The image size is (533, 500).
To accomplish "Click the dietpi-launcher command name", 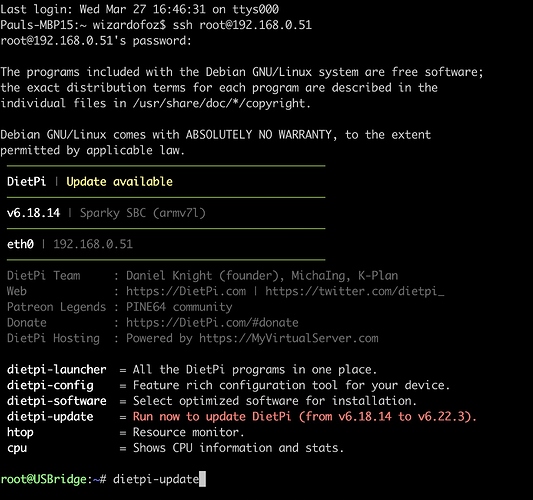I will tap(57, 369).
